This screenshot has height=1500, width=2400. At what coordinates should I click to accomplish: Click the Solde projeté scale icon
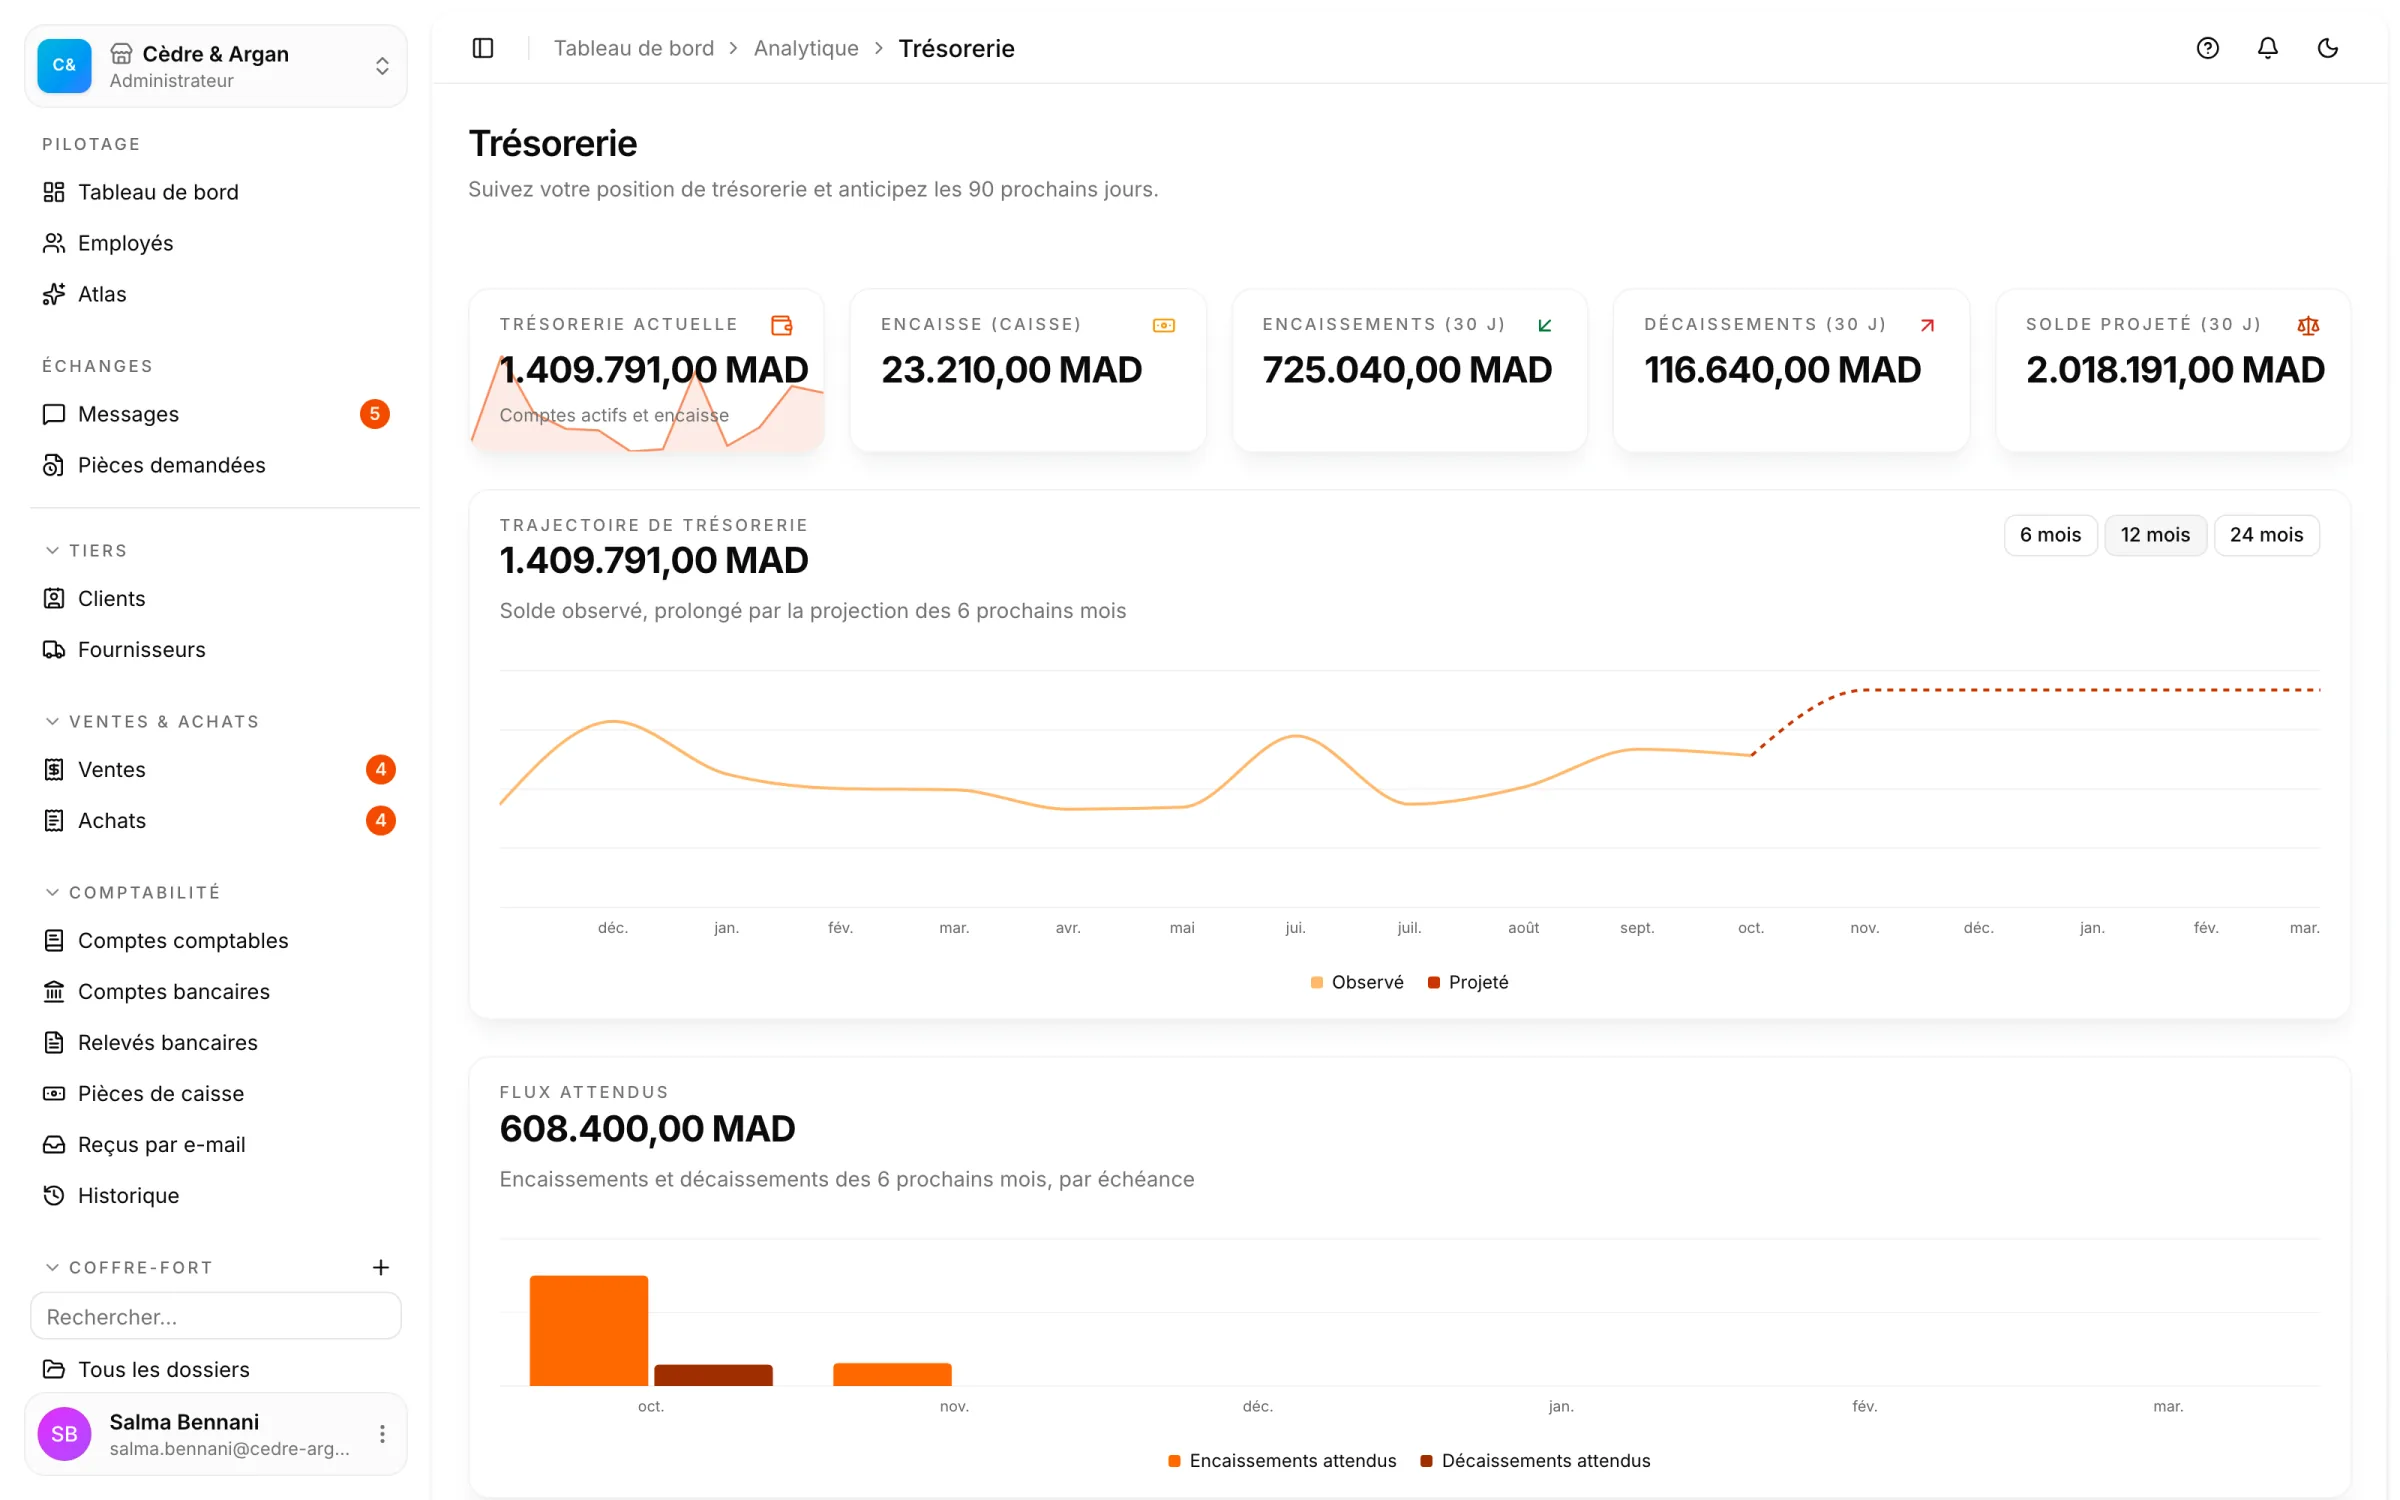pos(2308,325)
